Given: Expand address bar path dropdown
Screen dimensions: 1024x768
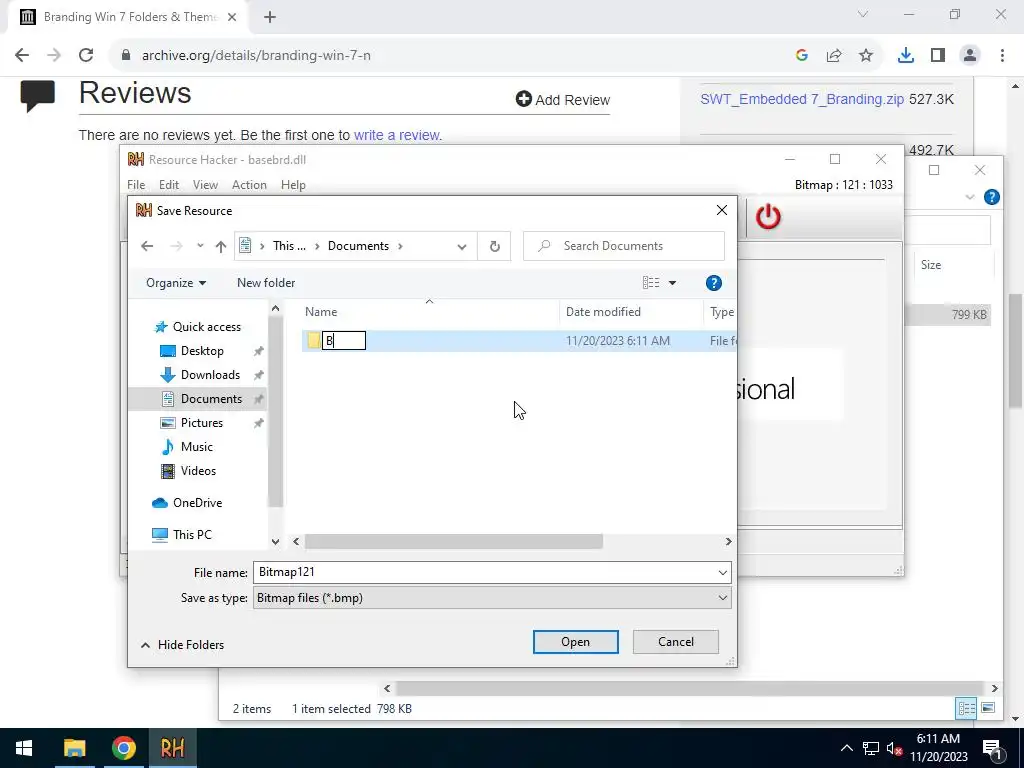Looking at the screenshot, I should pyautogui.click(x=462, y=246).
